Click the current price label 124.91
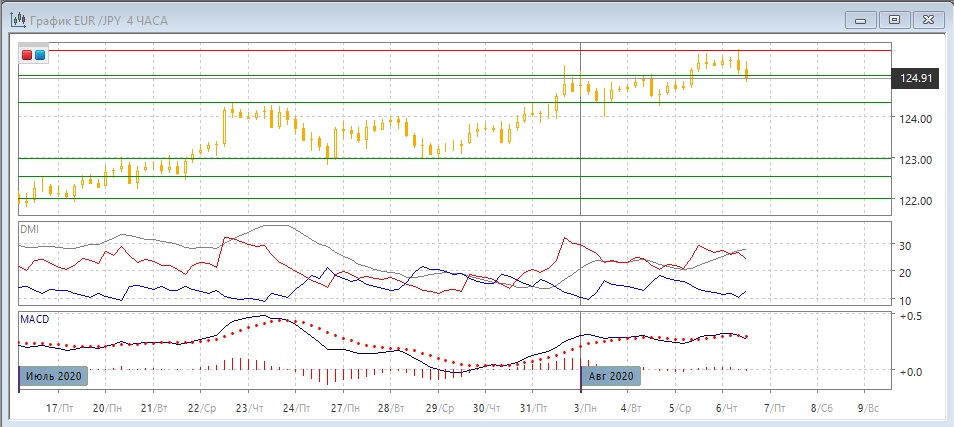The image size is (954, 427). tap(916, 78)
